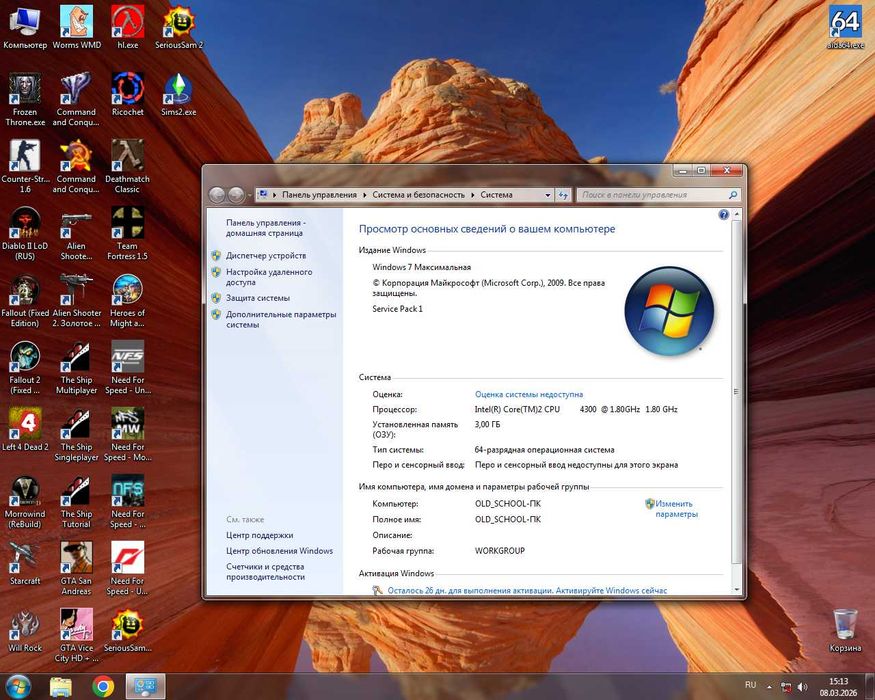
Task: Select Fallout (Fixed Edition) icon
Action: click(x=25, y=300)
